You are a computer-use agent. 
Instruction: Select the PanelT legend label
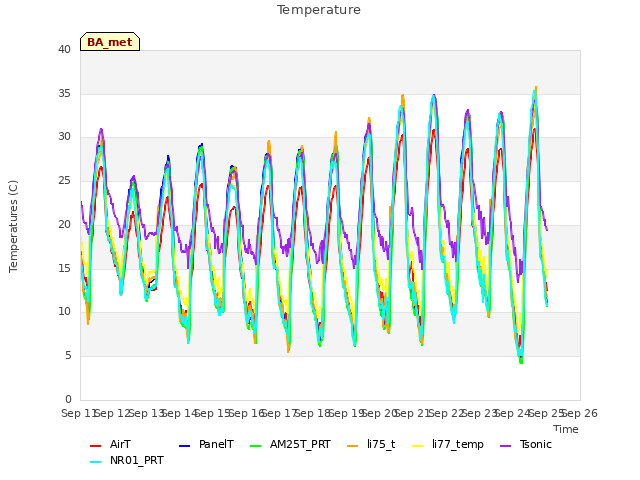pos(216,444)
